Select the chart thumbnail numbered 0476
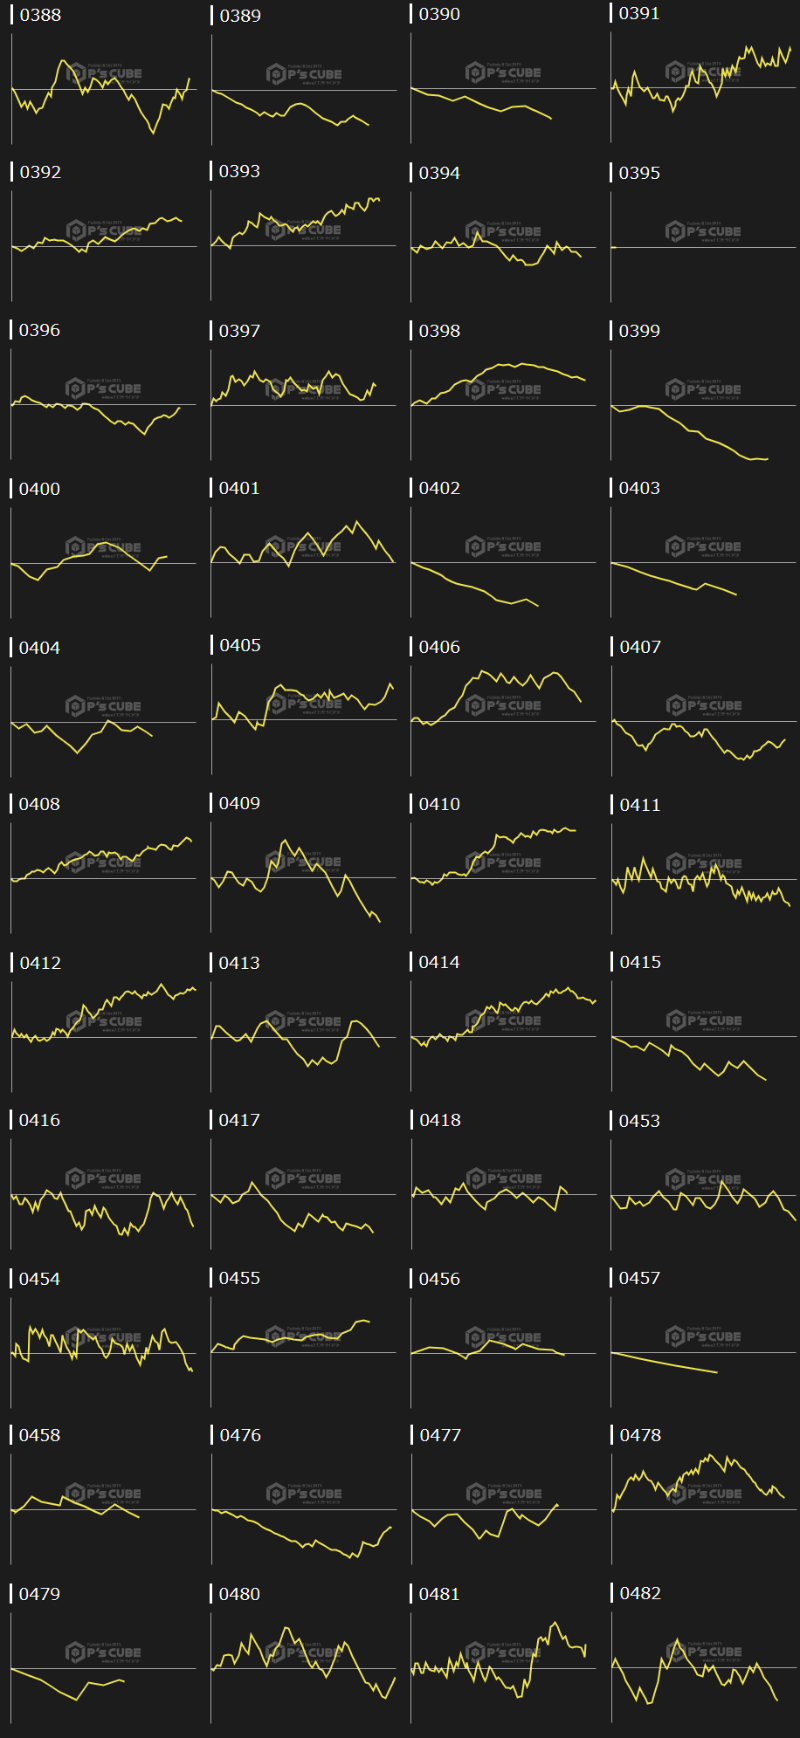Screen dimensions: 800x1738 pos(303,1509)
